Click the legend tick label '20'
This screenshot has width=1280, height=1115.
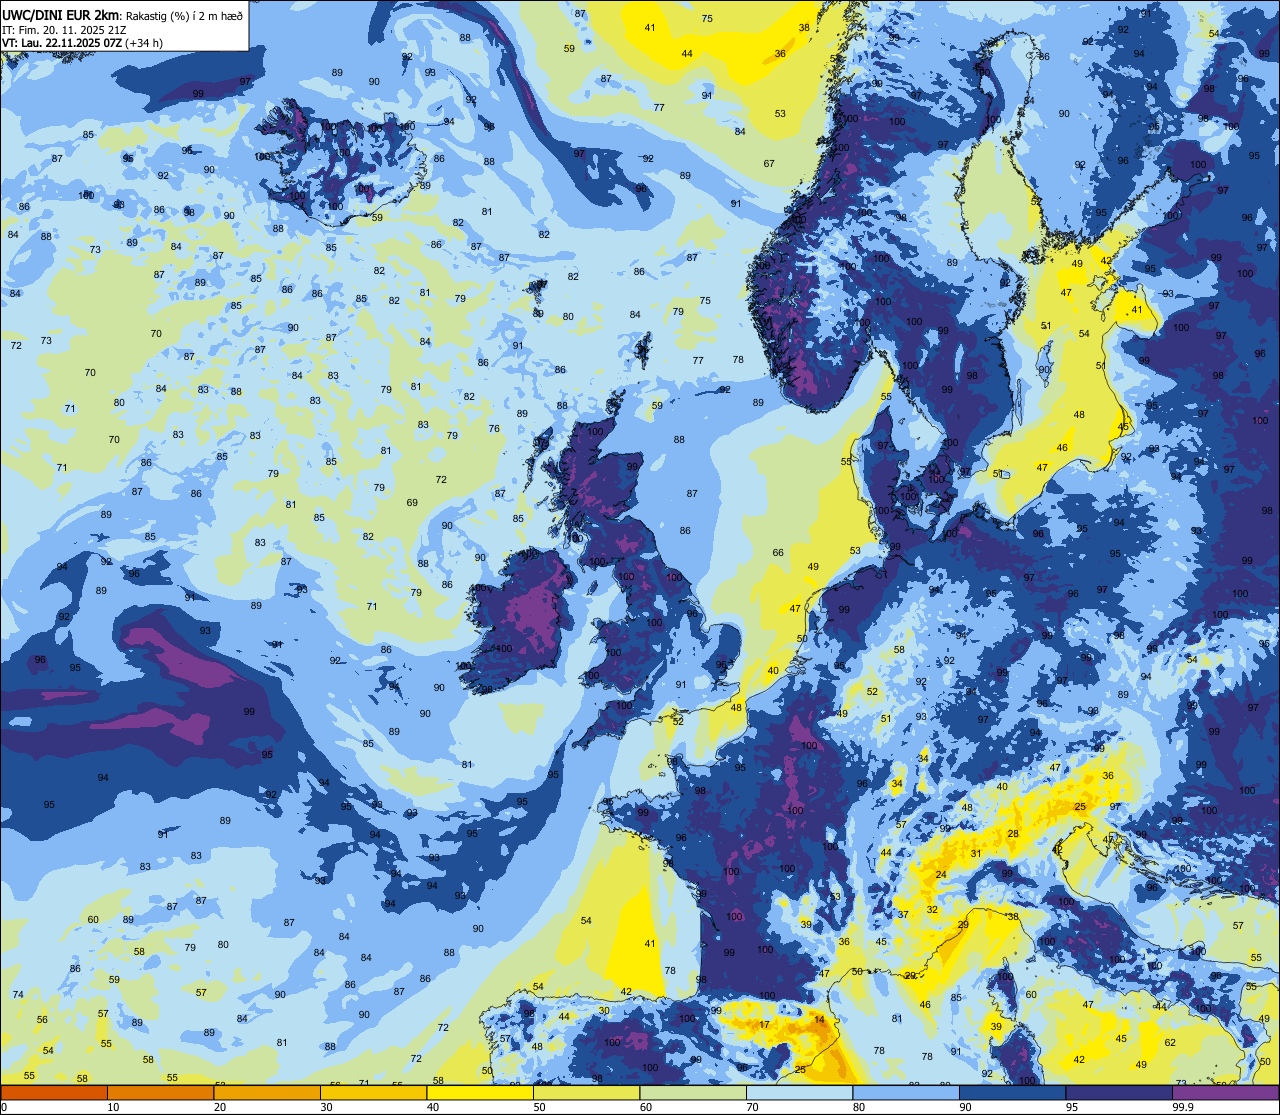(x=220, y=1107)
